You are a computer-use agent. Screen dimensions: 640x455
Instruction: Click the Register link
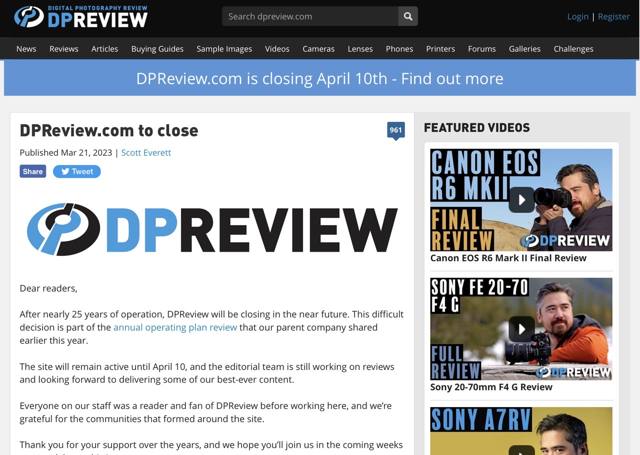pyautogui.click(x=614, y=16)
